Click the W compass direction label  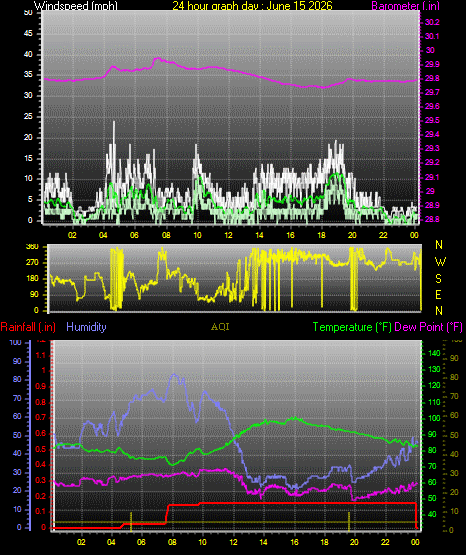pos(440,262)
